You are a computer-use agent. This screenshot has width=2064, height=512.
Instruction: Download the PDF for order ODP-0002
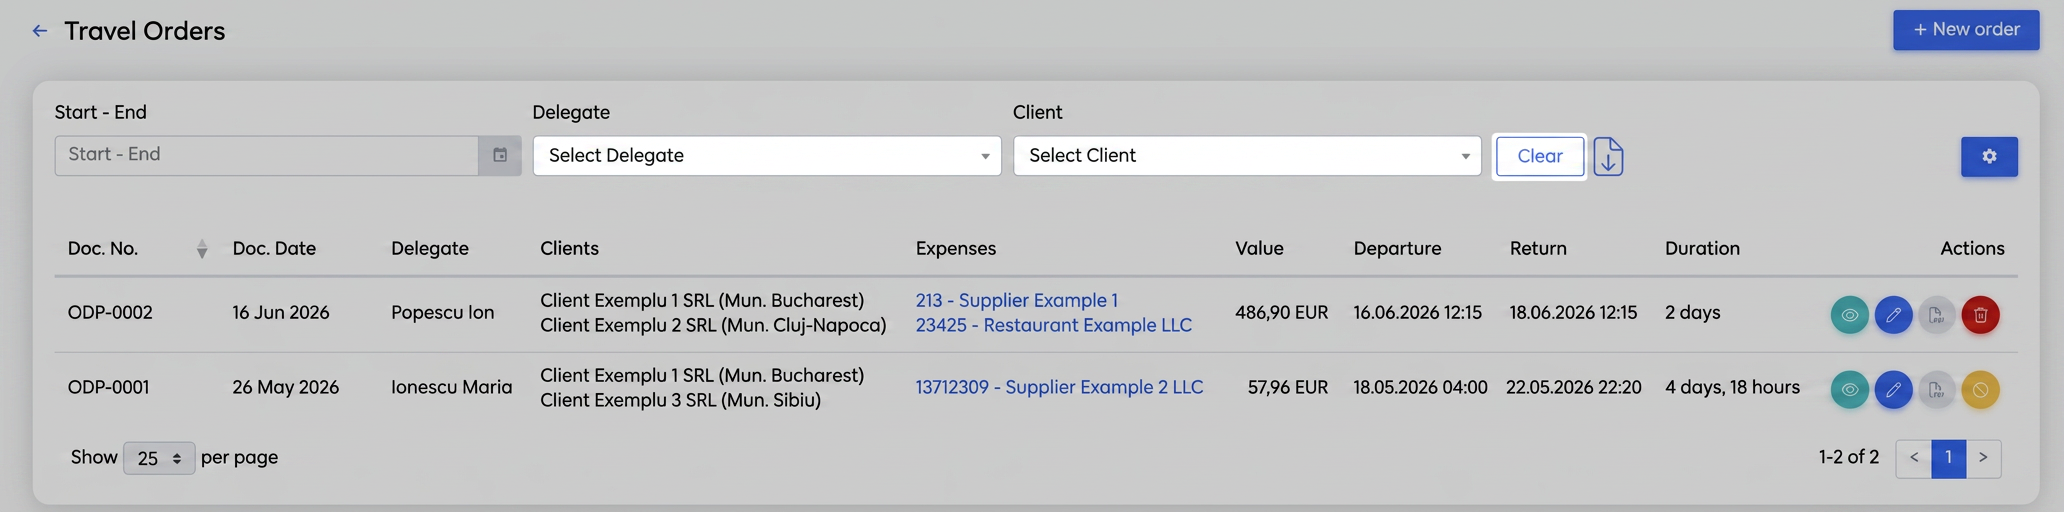(1936, 315)
